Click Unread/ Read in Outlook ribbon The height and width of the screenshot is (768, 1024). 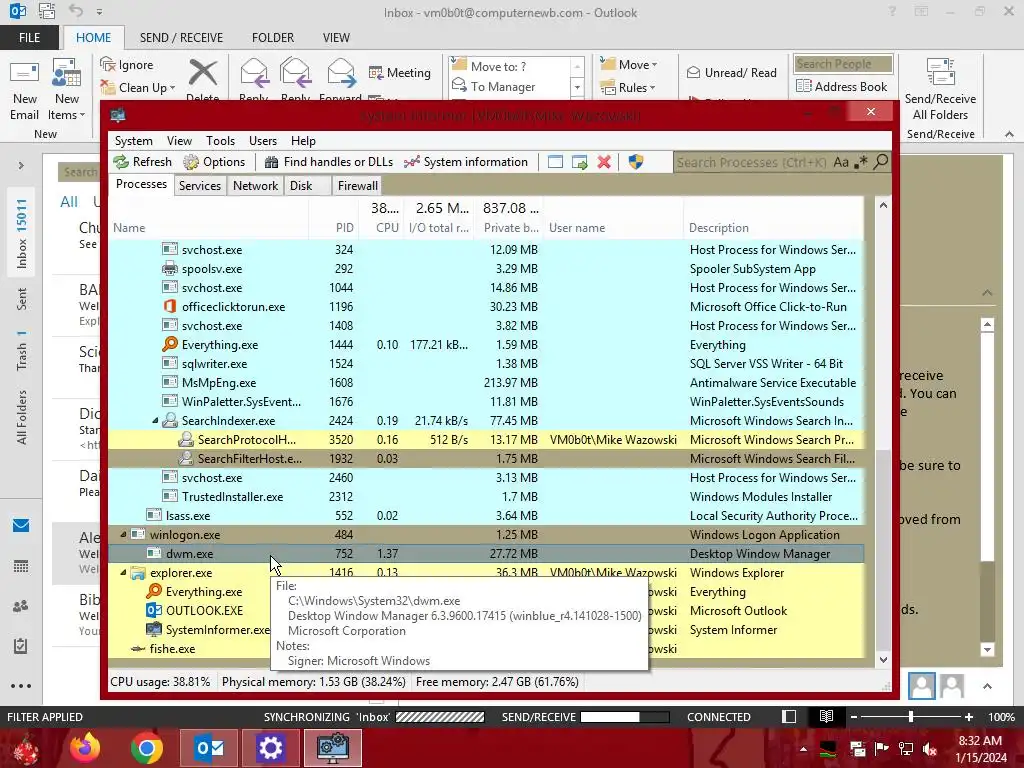[731, 72]
